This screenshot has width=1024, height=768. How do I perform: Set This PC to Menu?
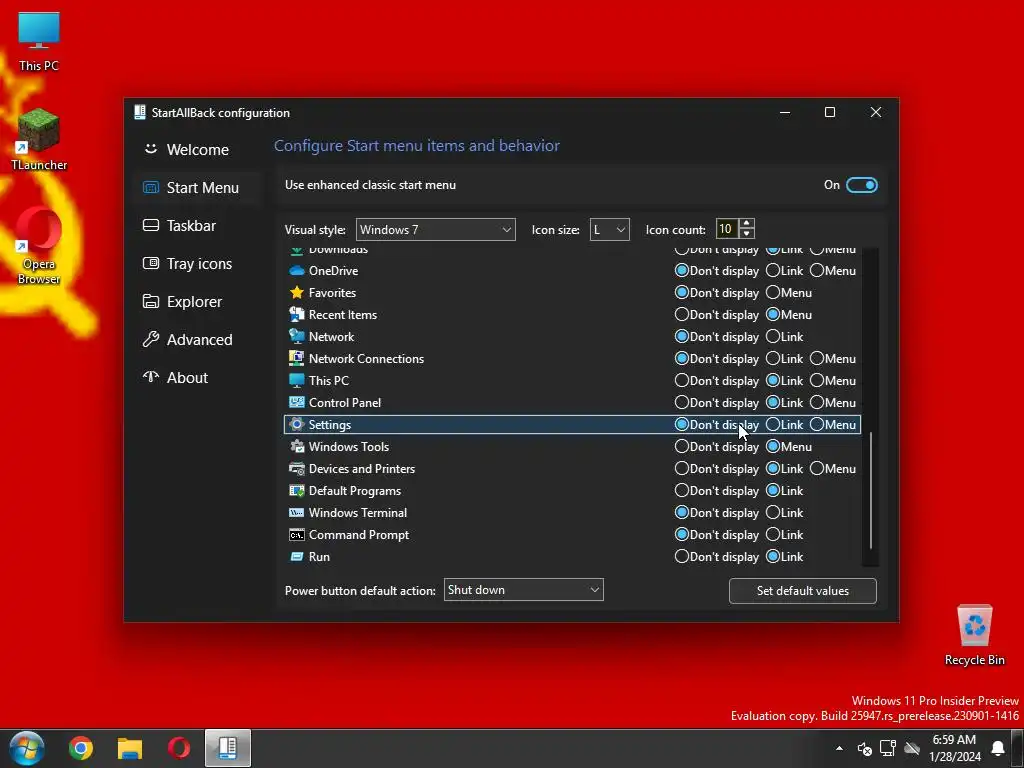coord(817,381)
